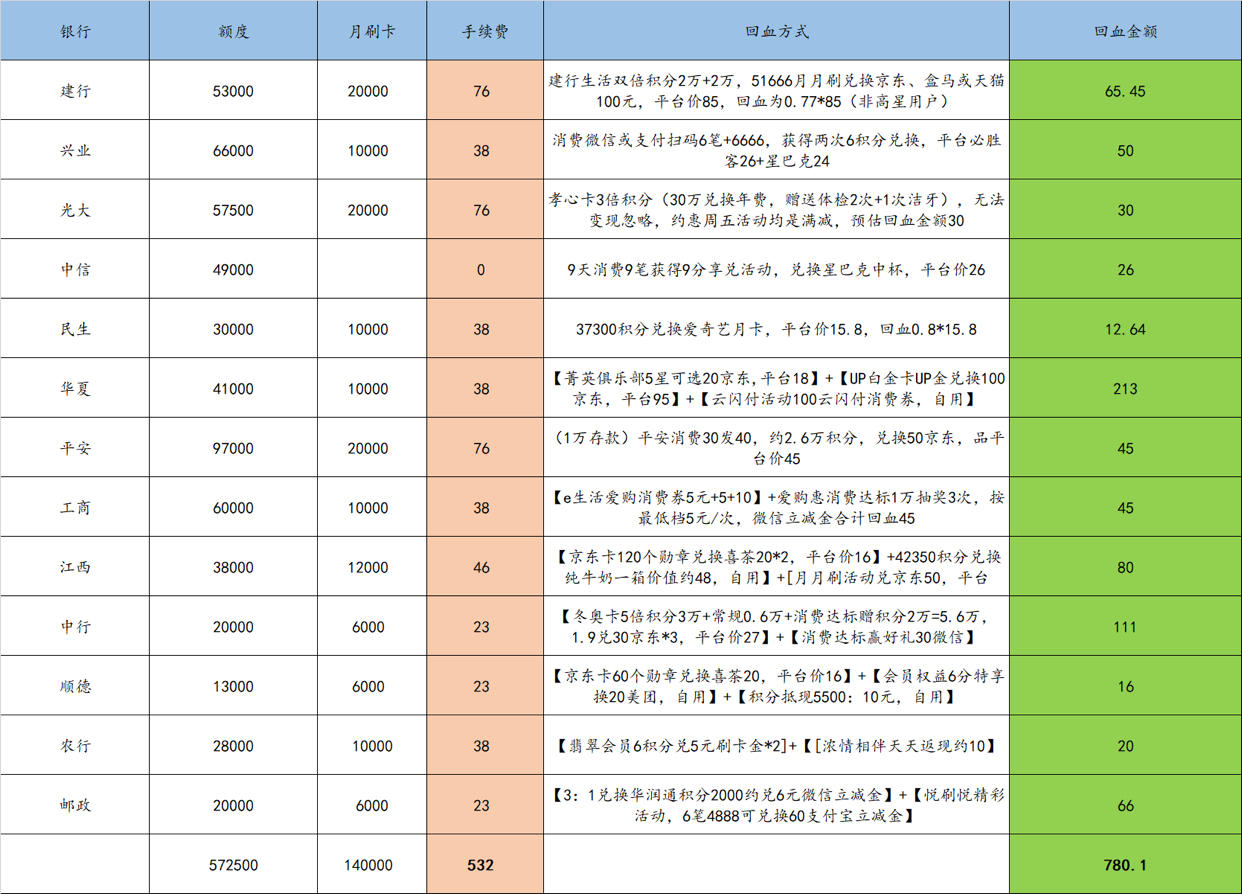Image resolution: width=1242 pixels, height=894 pixels.
Task: Click the 41000 credit limit cell
Action: coord(233,388)
